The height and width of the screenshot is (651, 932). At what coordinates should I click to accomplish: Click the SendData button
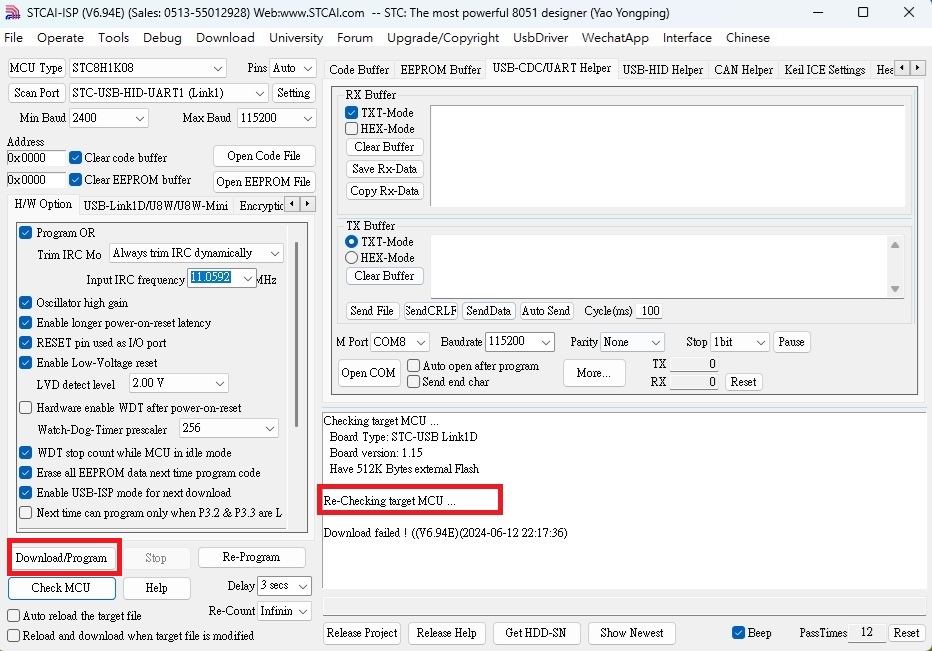(x=489, y=311)
